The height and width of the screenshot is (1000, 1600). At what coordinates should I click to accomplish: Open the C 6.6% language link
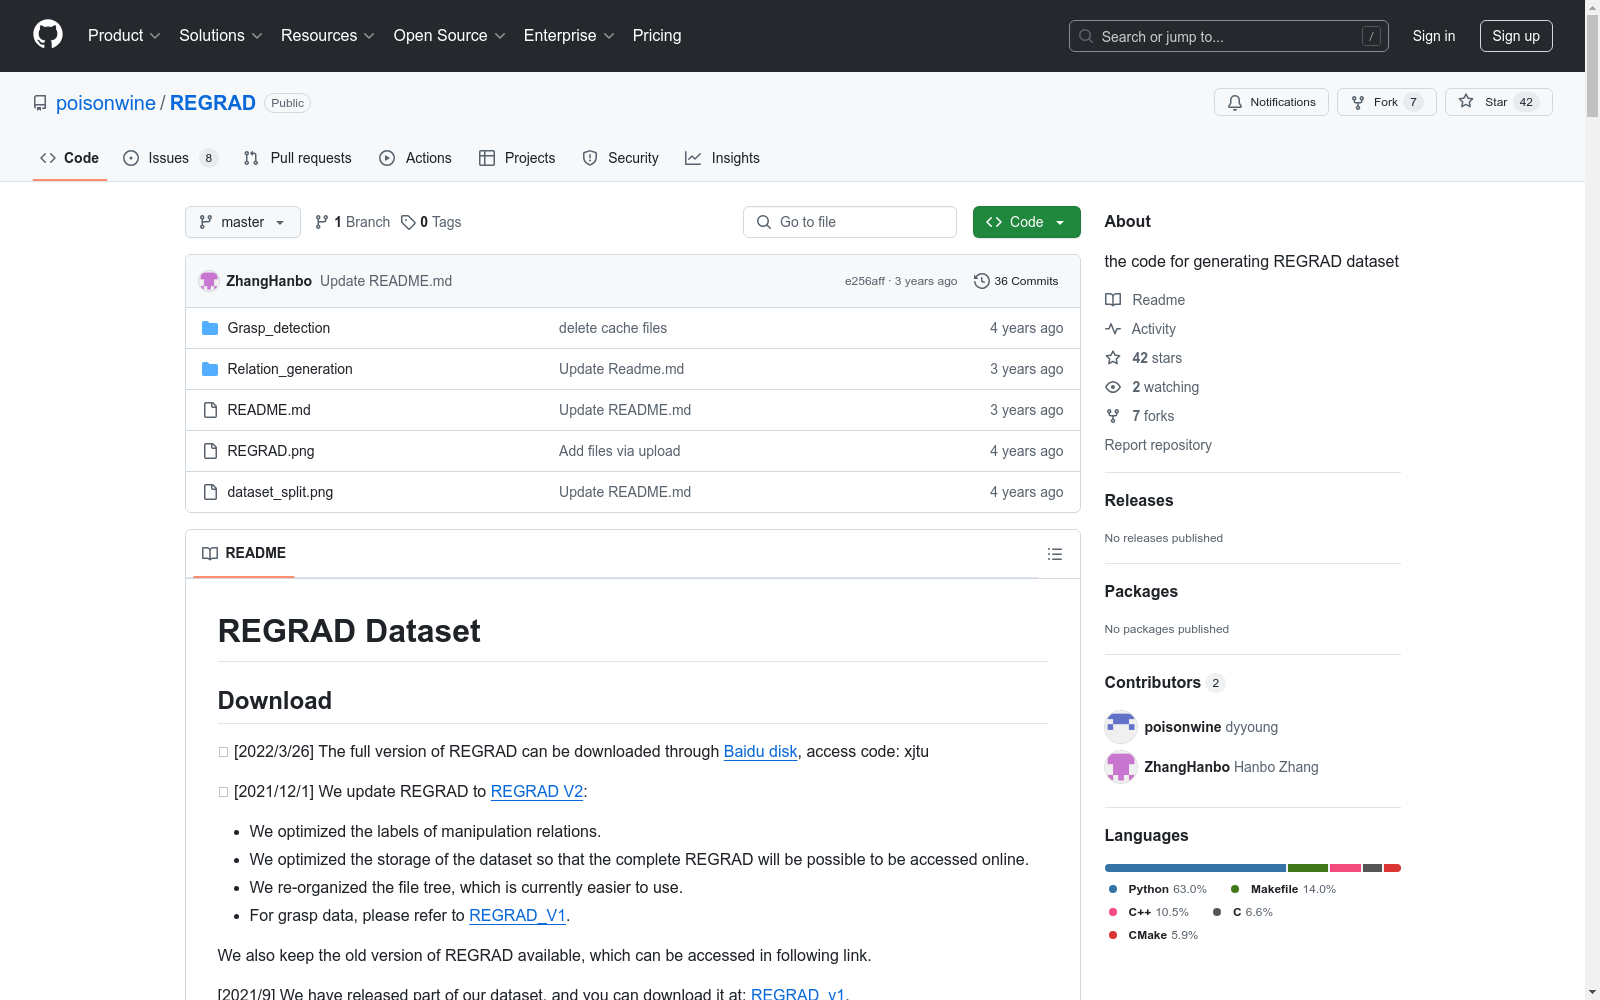1243,912
